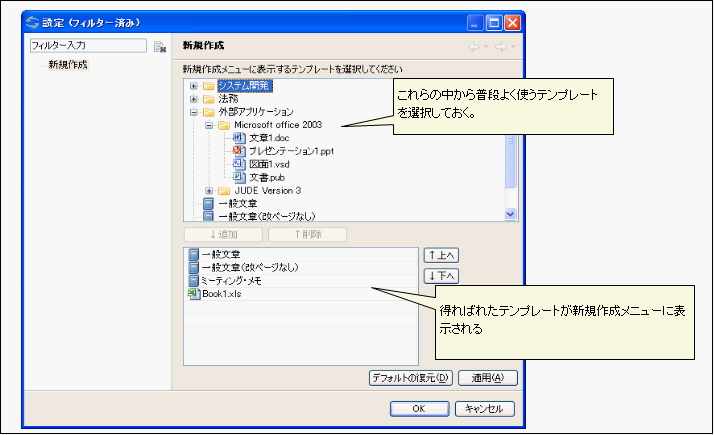Select 一般文章(改ページなし) in lower list
The height and width of the screenshot is (435, 714).
(250, 267)
